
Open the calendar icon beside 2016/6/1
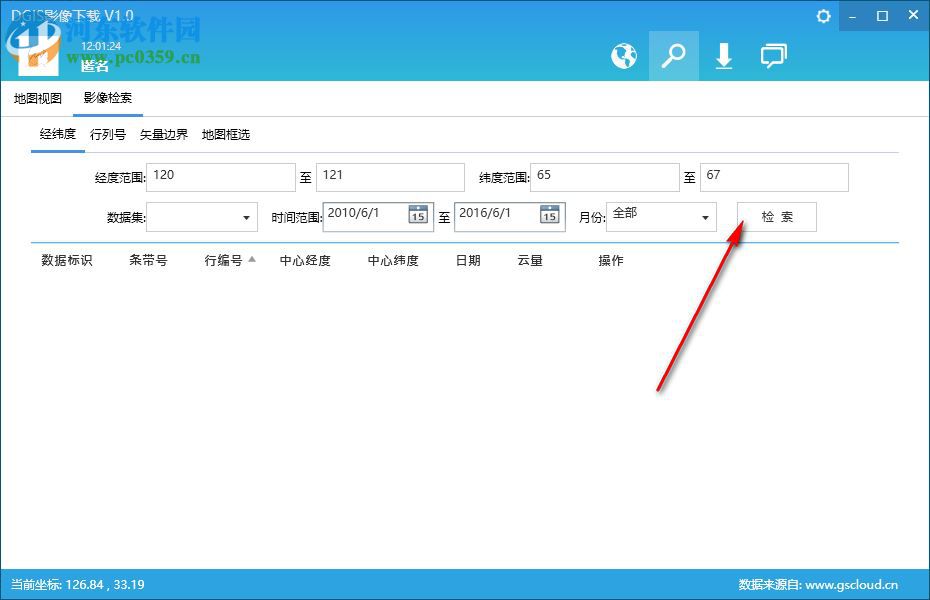tap(548, 215)
